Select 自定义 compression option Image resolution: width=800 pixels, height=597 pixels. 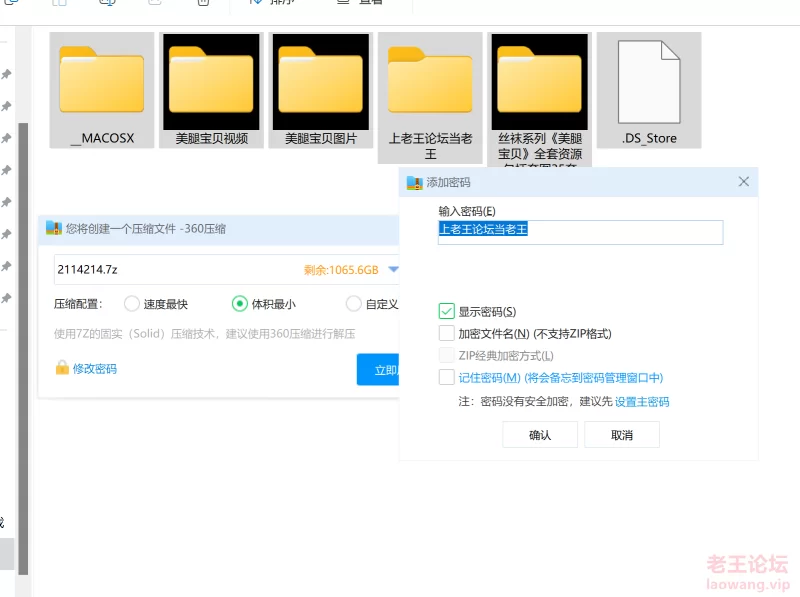(x=353, y=304)
